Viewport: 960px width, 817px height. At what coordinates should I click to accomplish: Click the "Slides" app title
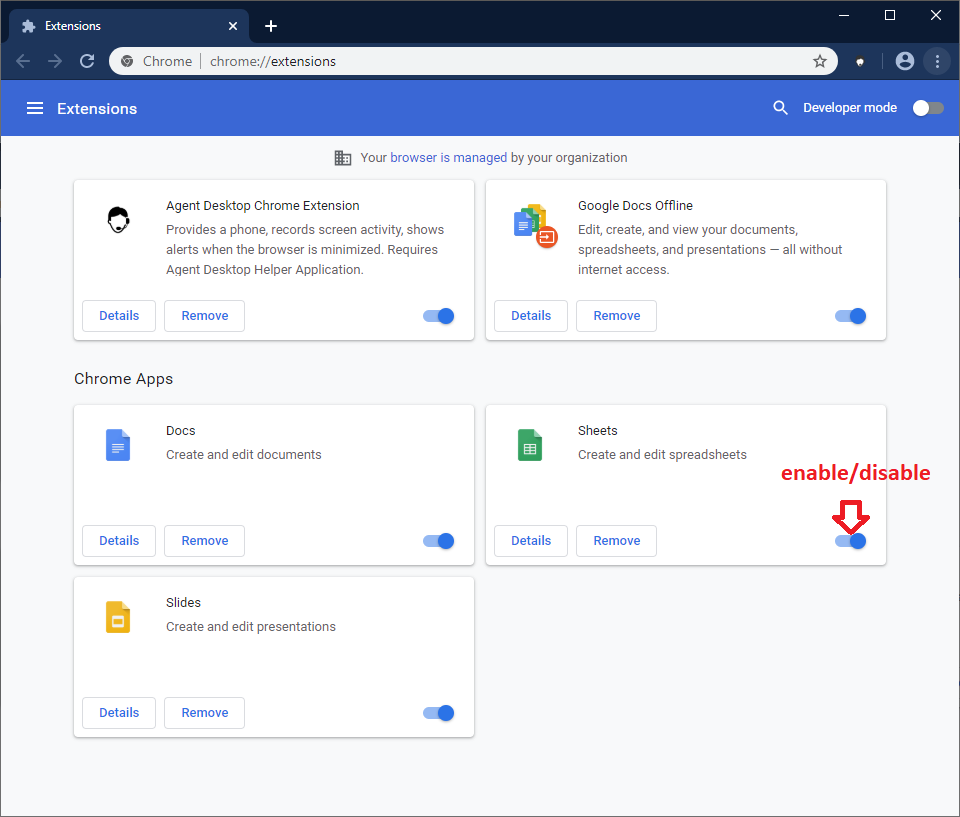(x=183, y=603)
